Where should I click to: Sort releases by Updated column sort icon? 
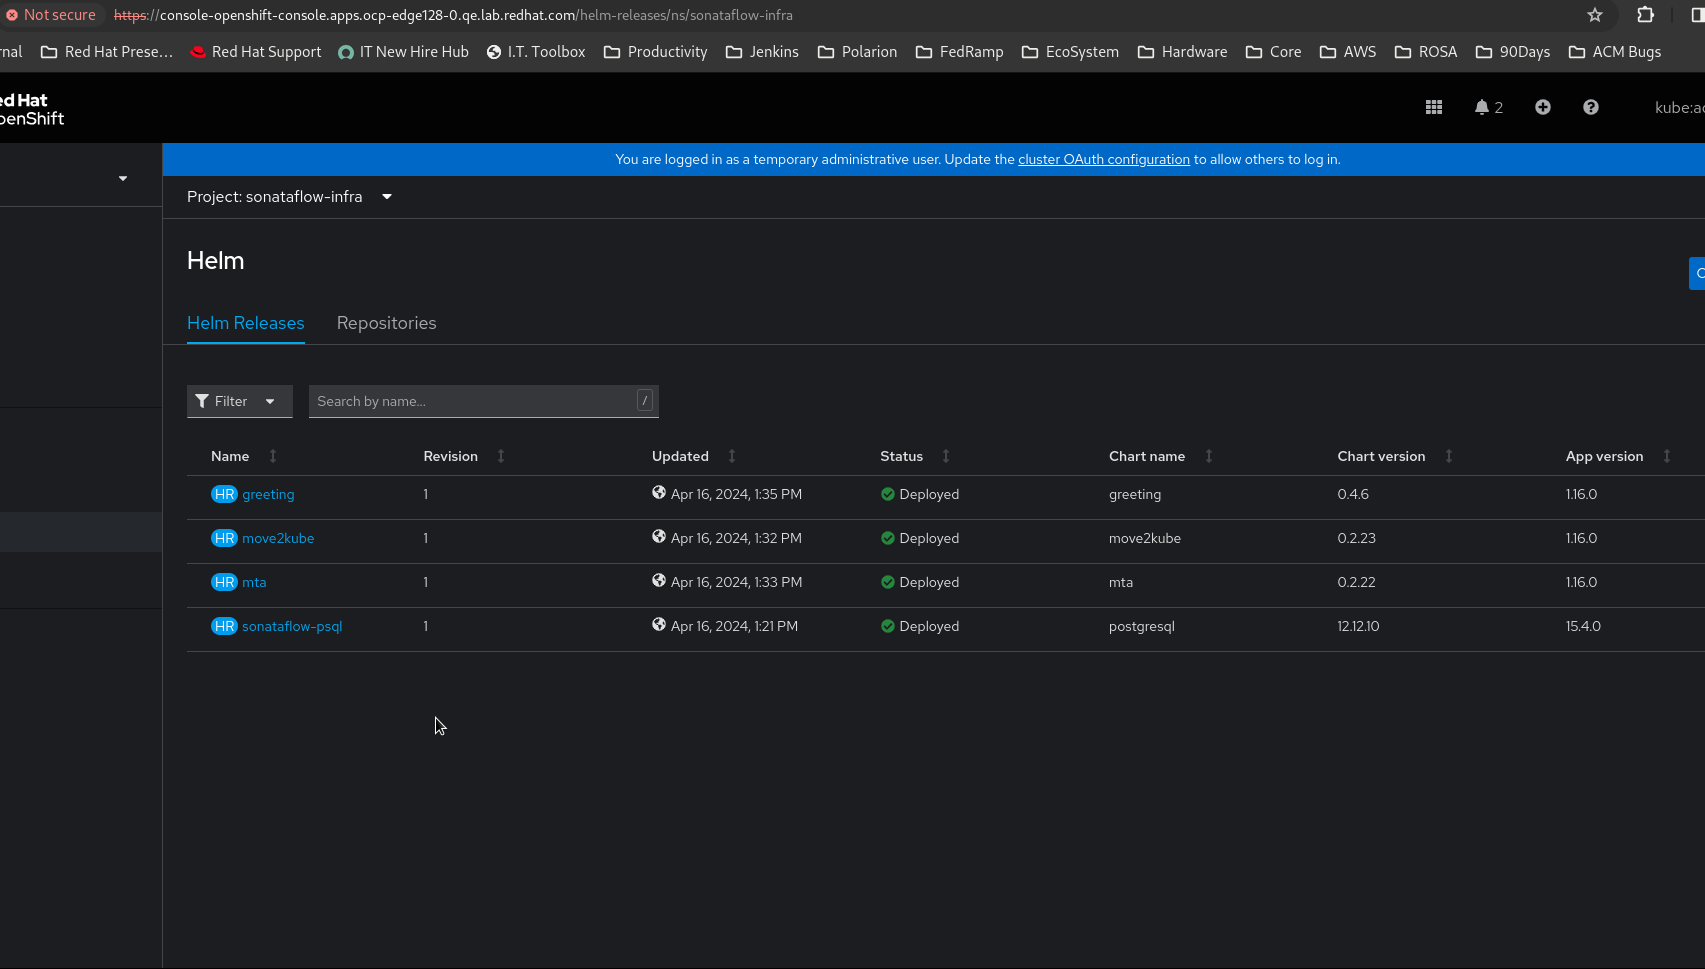pyautogui.click(x=732, y=456)
